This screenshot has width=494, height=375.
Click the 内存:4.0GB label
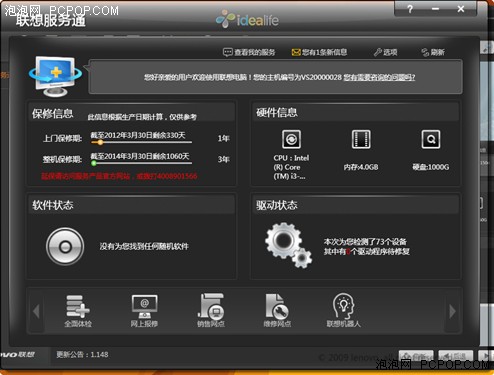click(x=361, y=167)
